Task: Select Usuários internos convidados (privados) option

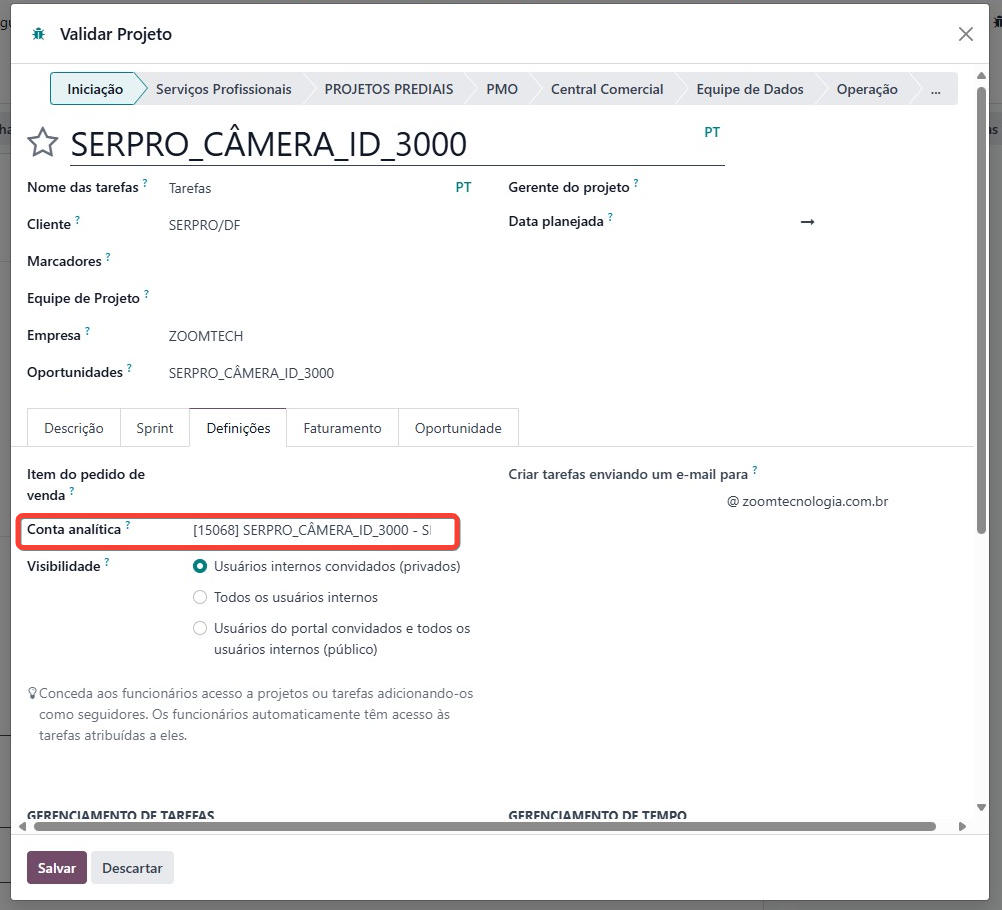Action: click(200, 566)
